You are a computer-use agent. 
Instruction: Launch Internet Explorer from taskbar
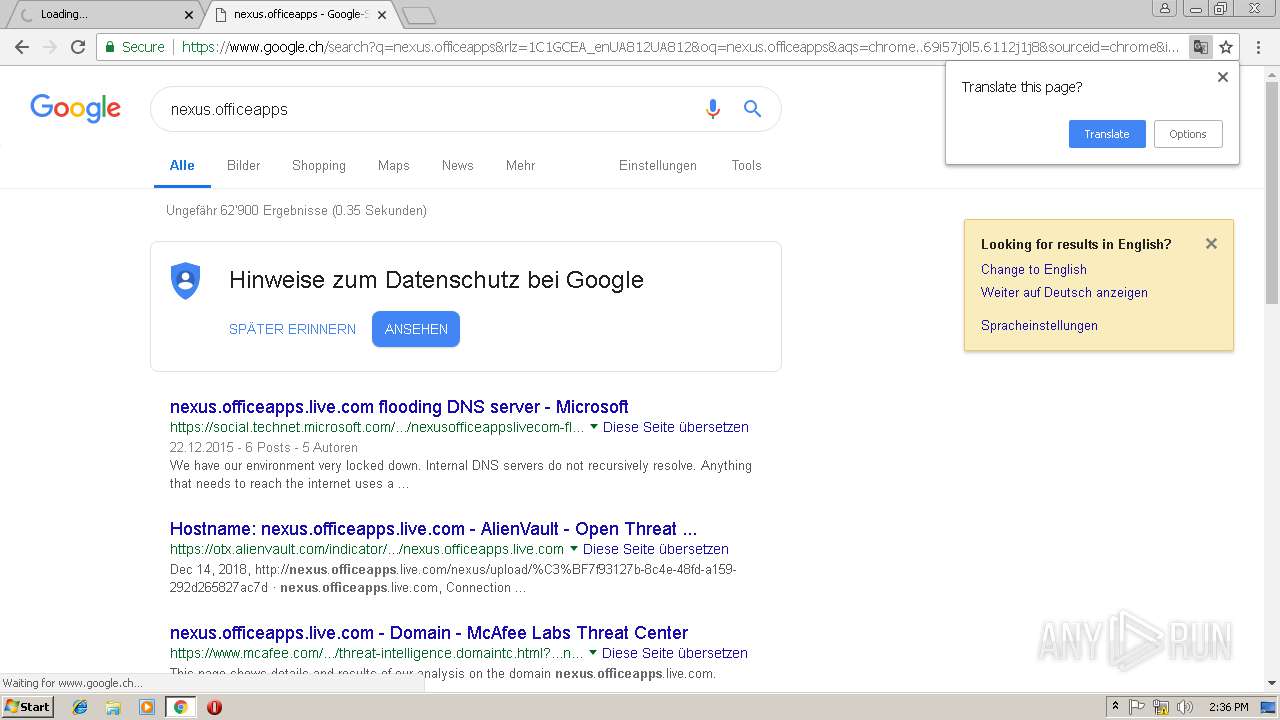coord(80,707)
